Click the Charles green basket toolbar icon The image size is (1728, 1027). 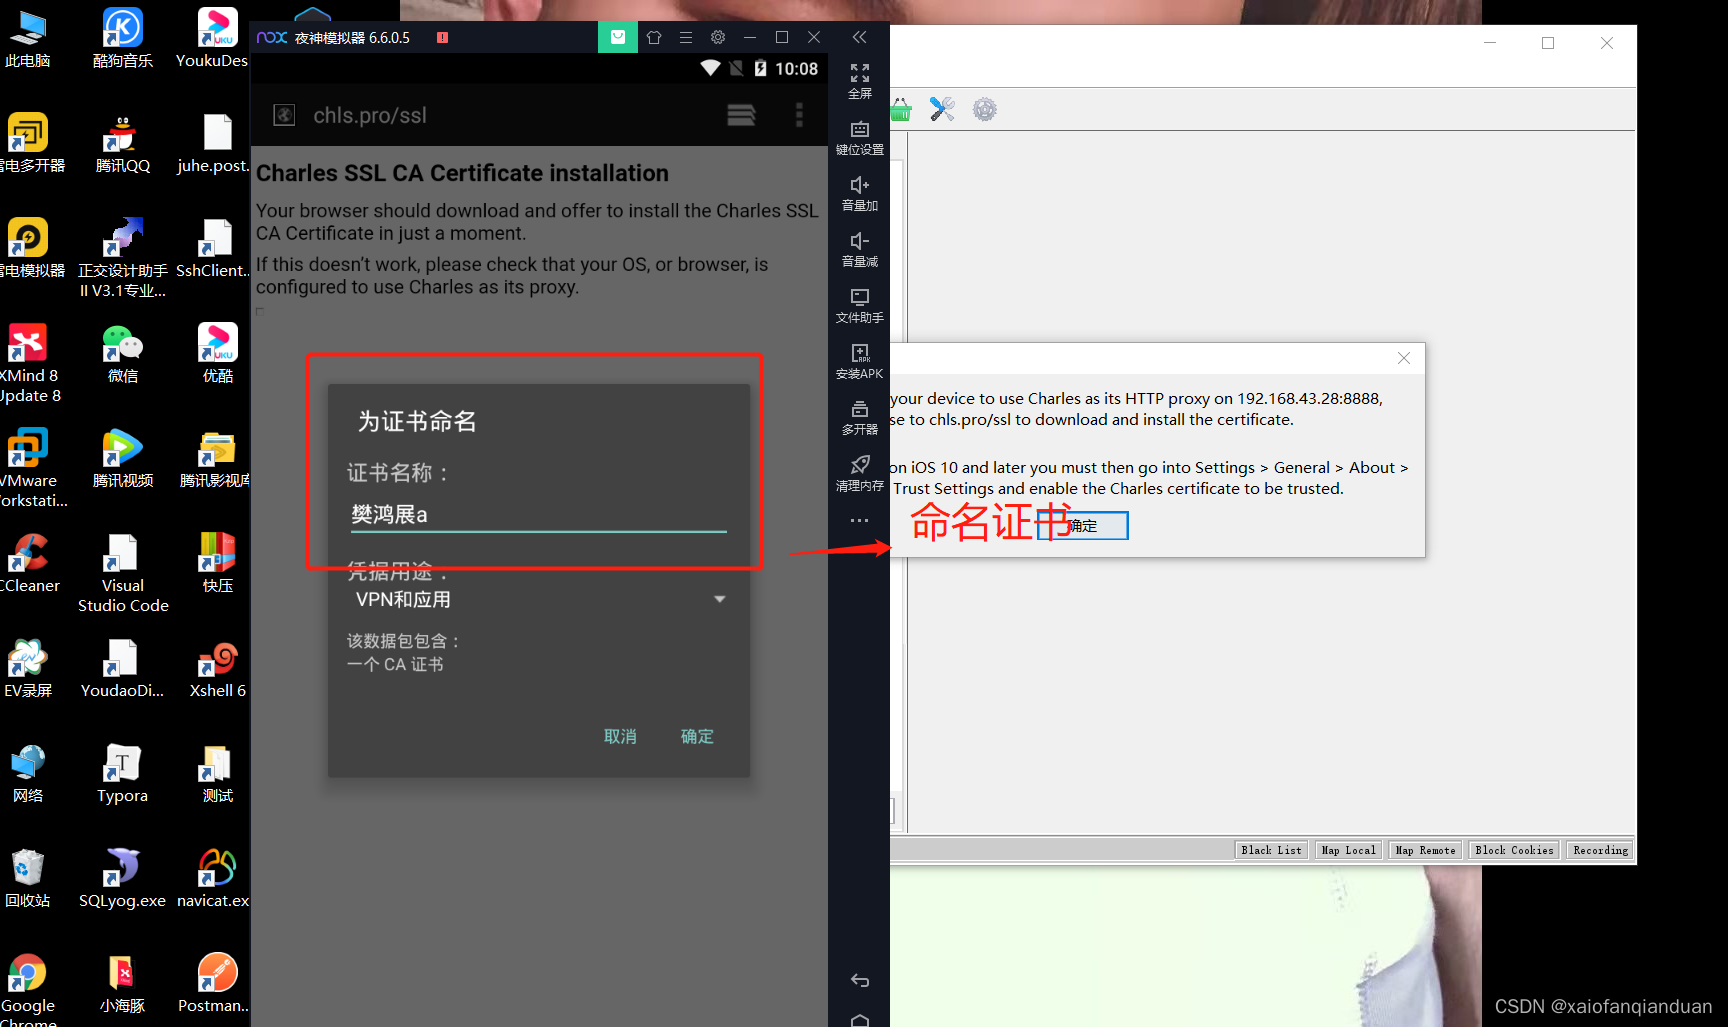pyautogui.click(x=901, y=109)
